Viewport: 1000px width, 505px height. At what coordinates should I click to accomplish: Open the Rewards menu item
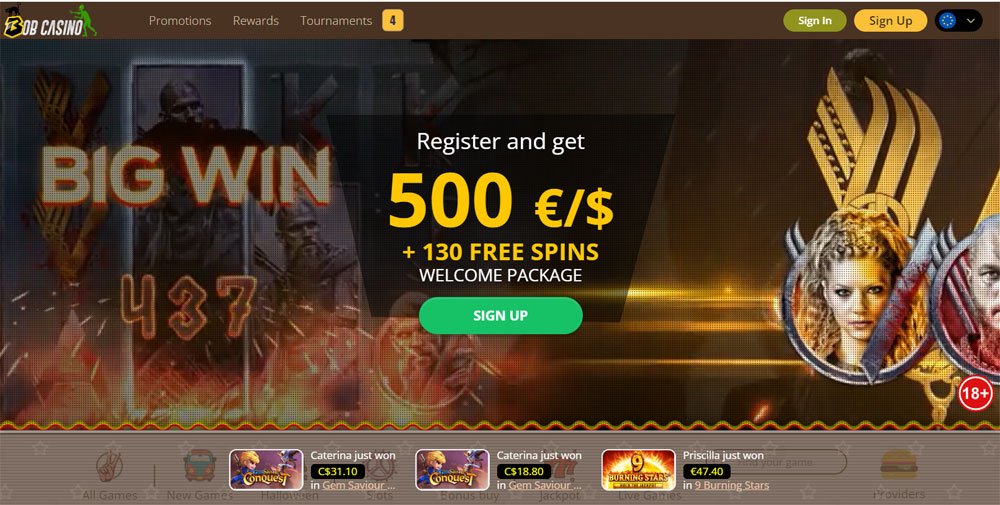[256, 20]
